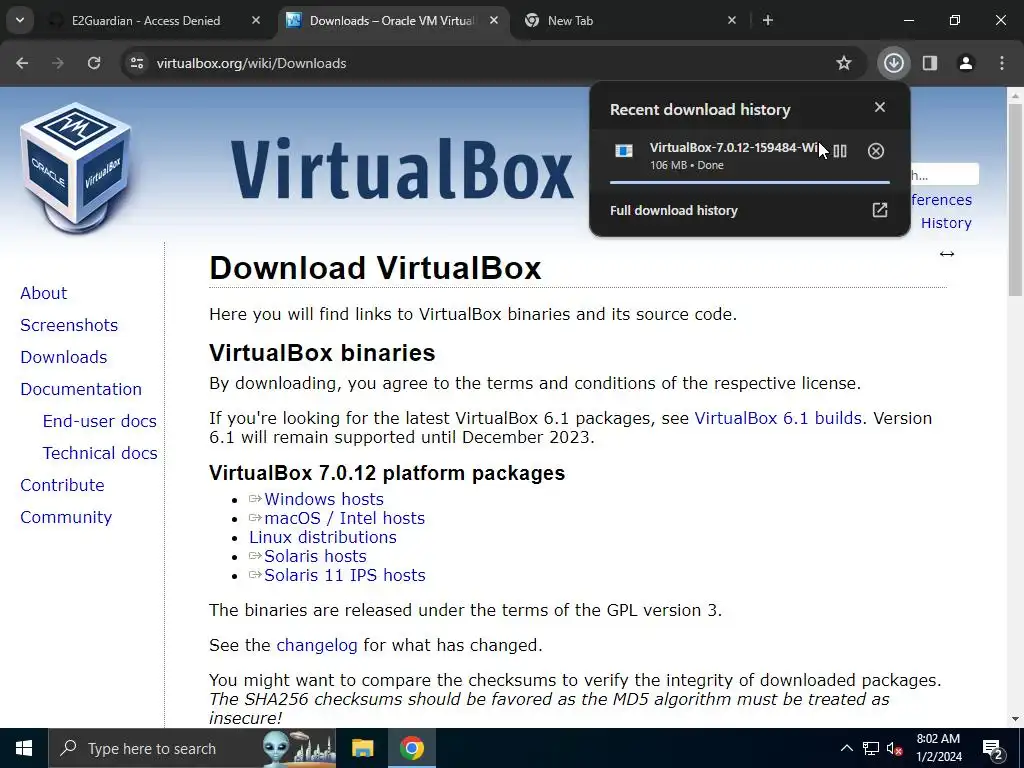Show hidden system tray icons chevron
This screenshot has height=768, width=1024.
(x=846, y=748)
